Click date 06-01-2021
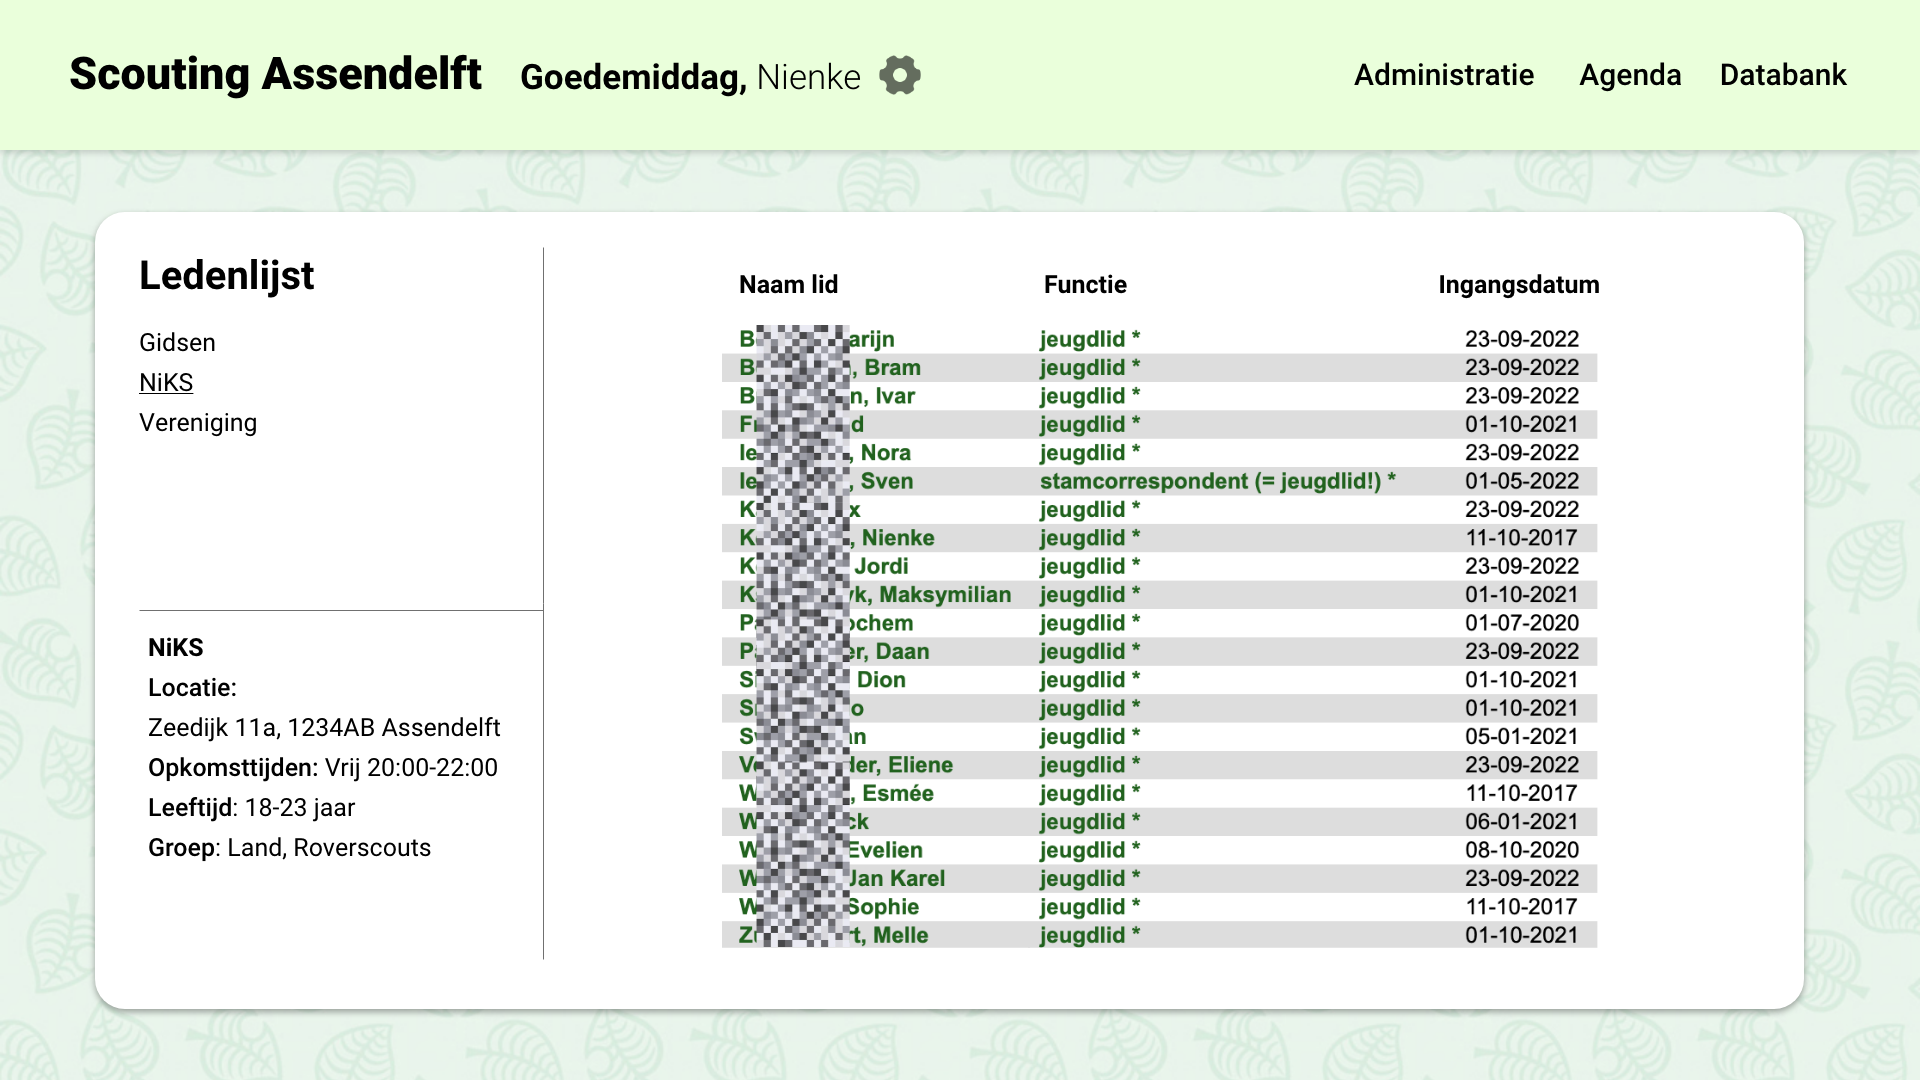 tap(1522, 821)
